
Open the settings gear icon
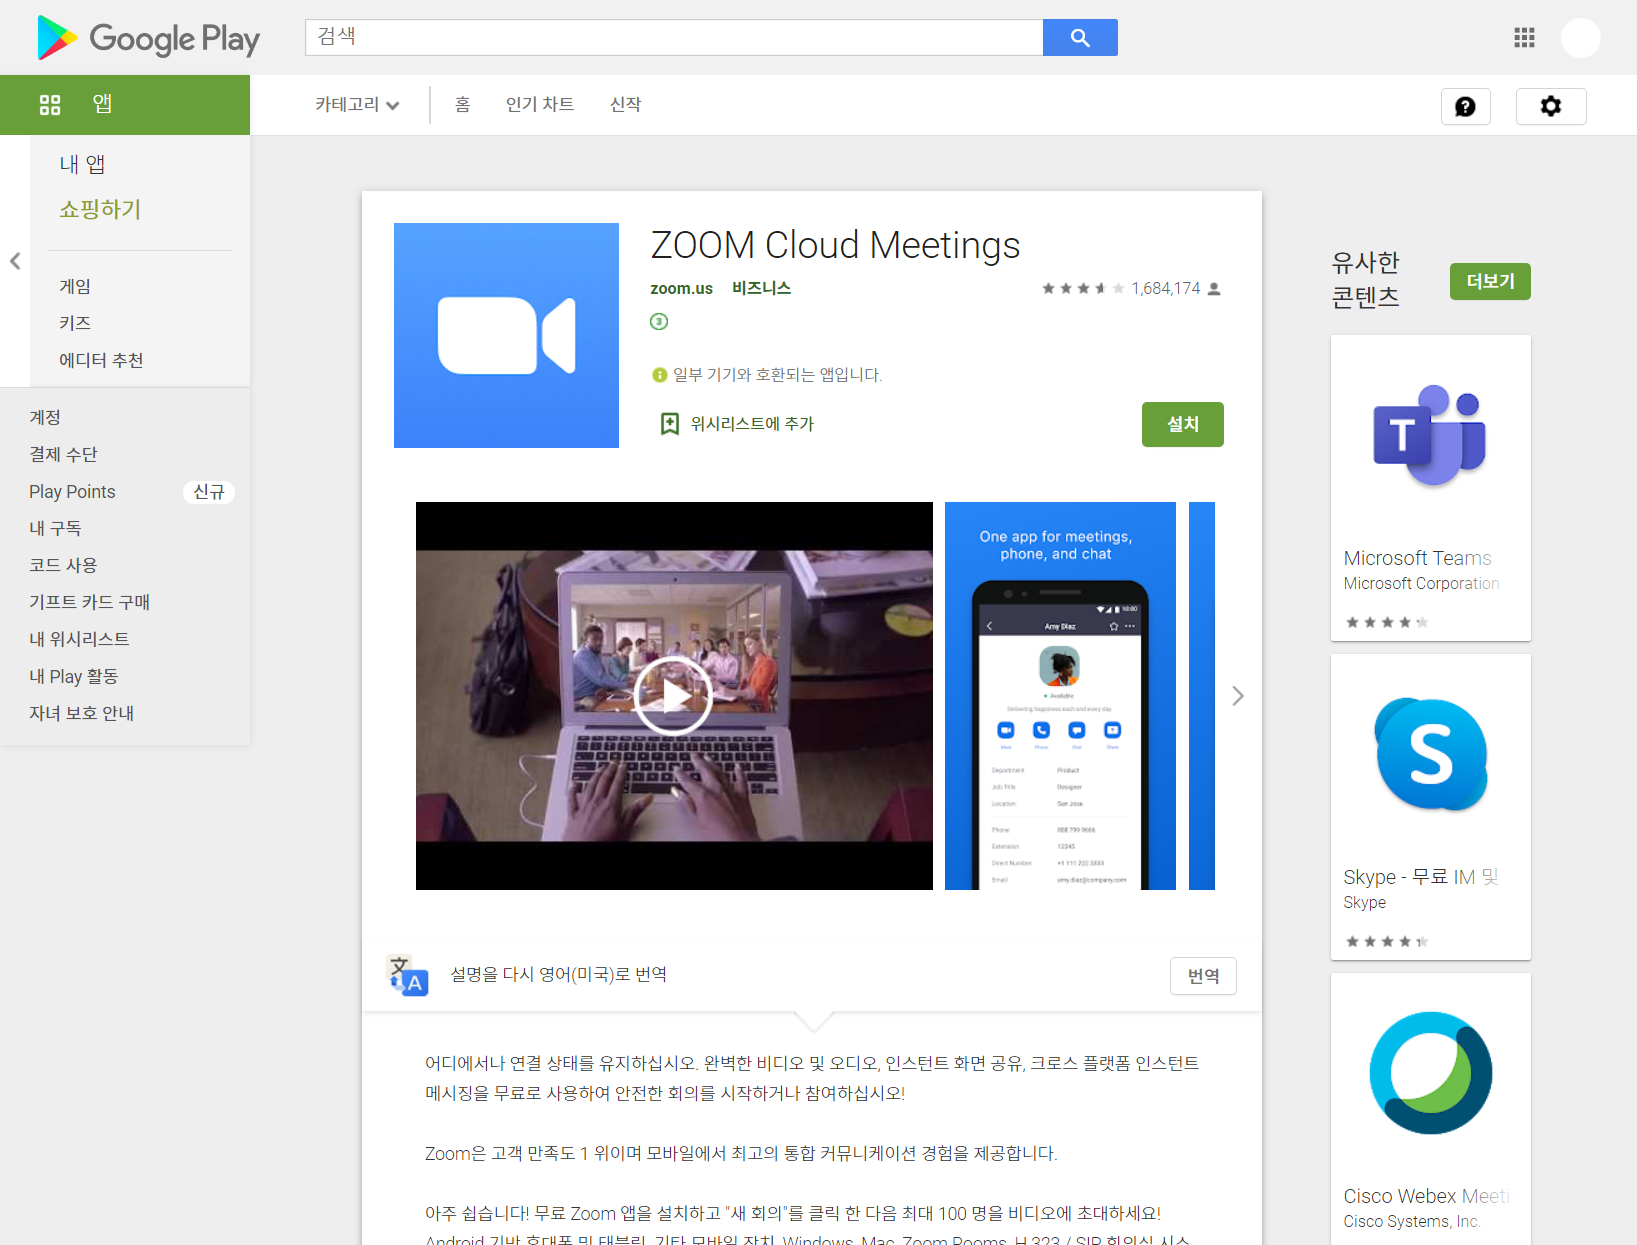click(1551, 106)
